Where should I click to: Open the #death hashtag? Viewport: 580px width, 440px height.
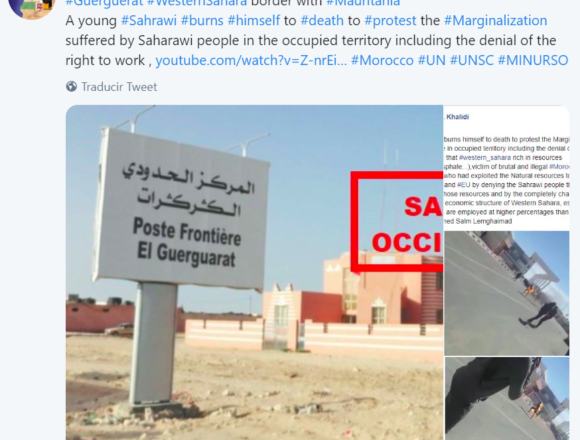click(322, 21)
